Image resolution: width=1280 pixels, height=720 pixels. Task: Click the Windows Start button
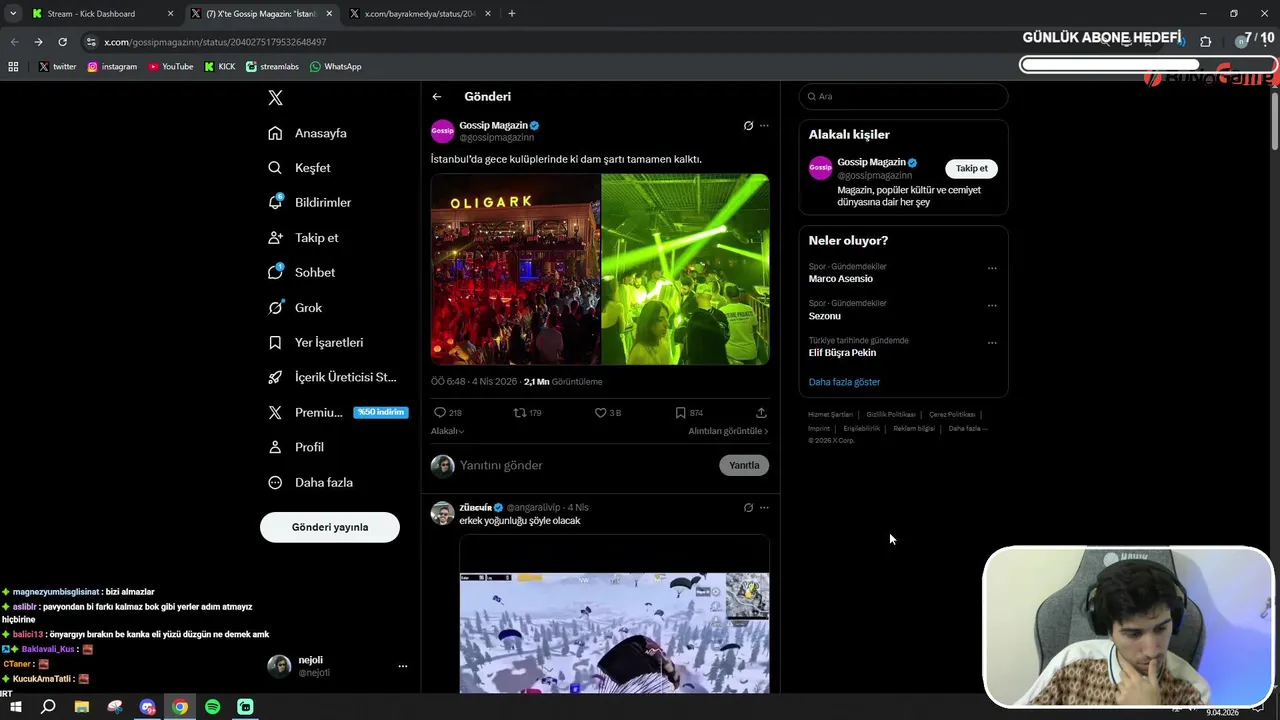tap(16, 707)
